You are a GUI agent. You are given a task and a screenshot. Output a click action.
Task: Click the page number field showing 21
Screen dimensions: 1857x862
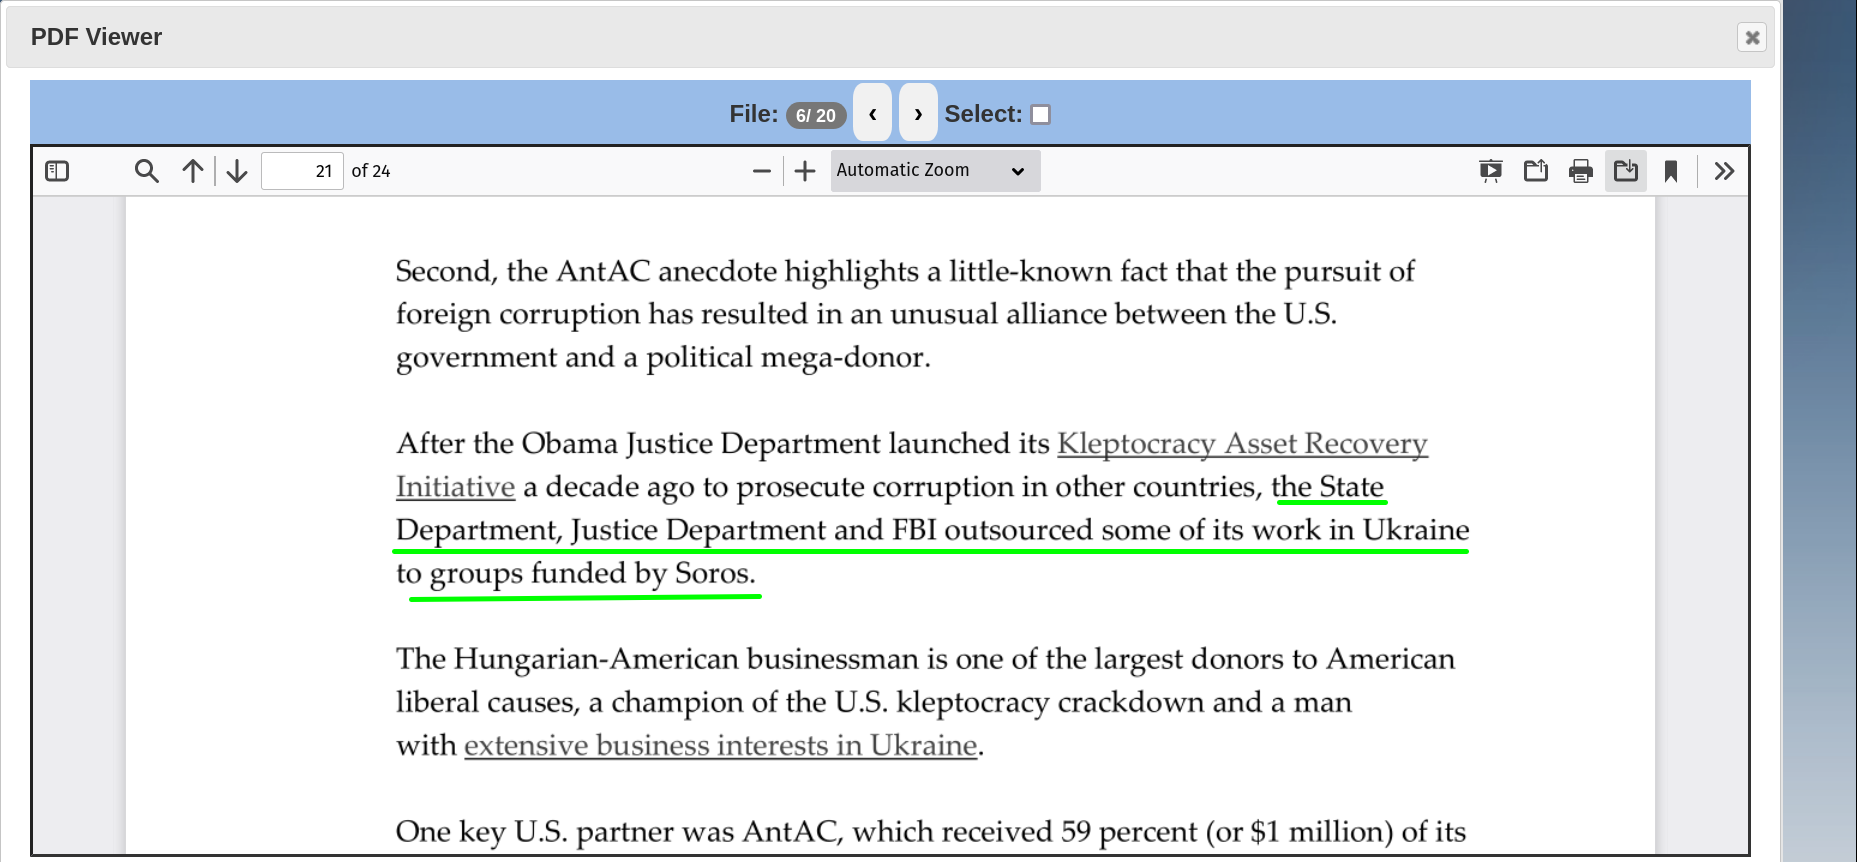coord(302,171)
